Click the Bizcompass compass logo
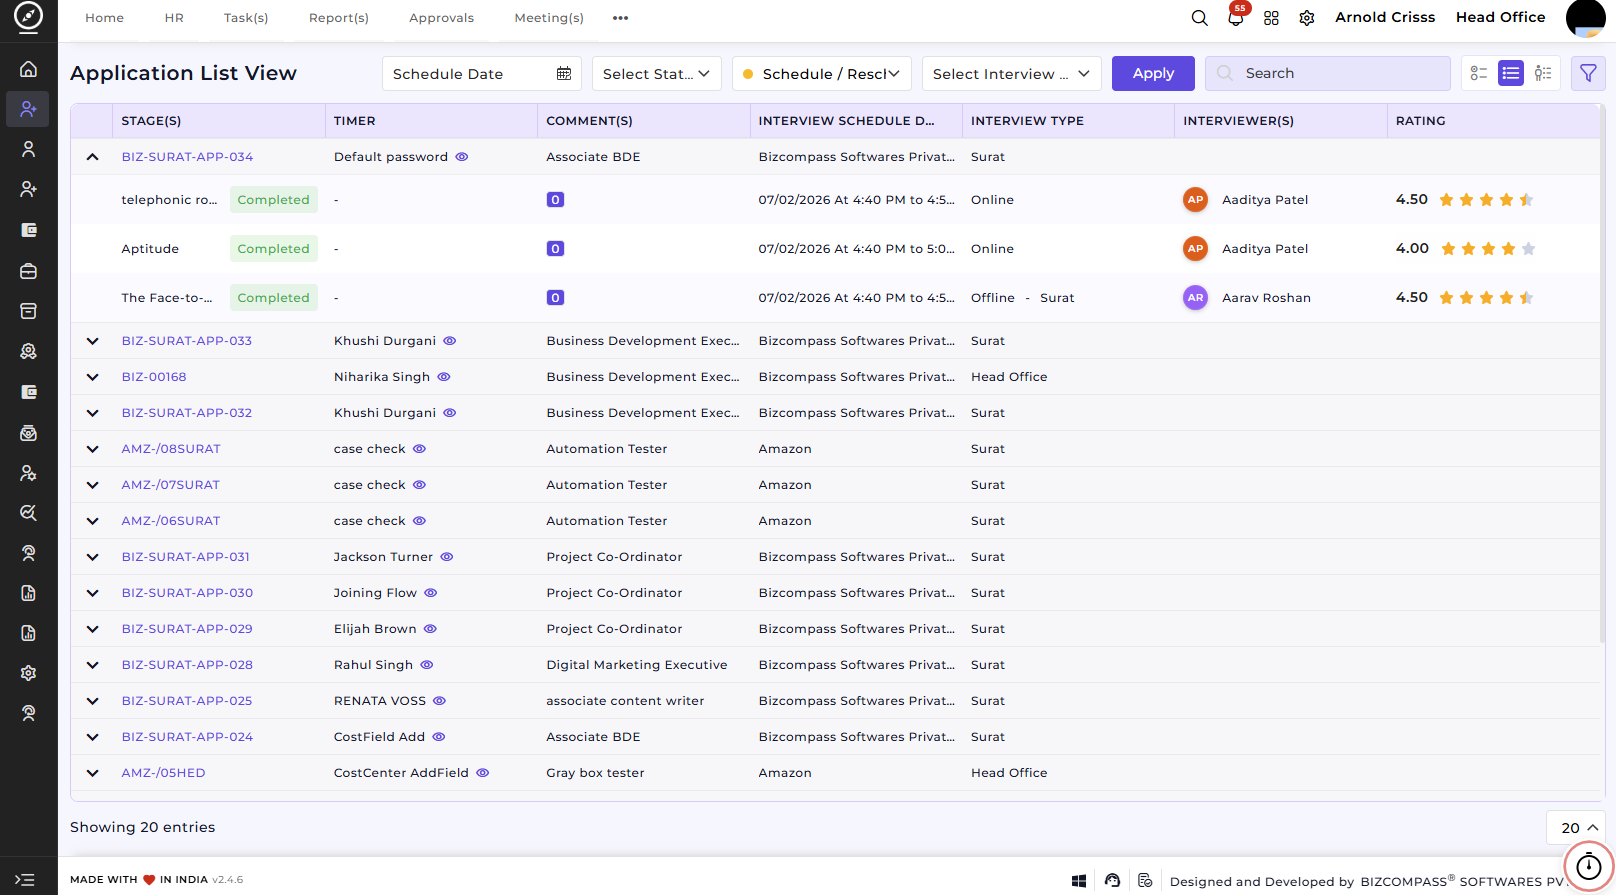Image resolution: width=1616 pixels, height=895 pixels. [x=28, y=17]
